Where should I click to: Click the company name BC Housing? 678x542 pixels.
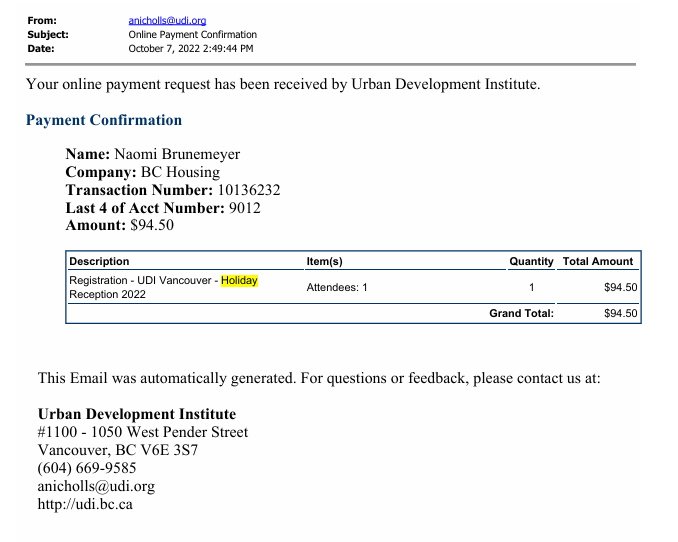click(180, 172)
